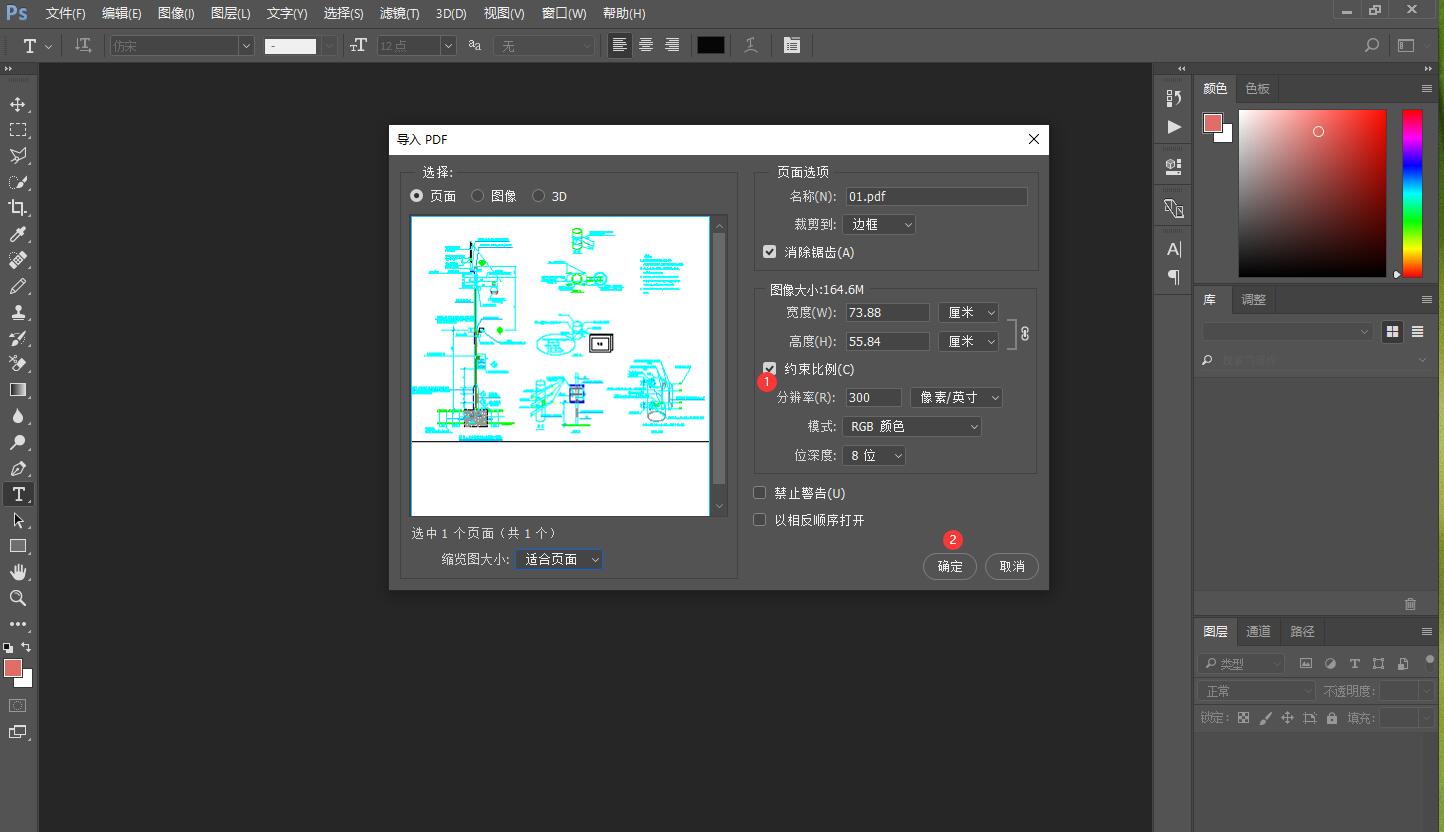Open the 模式 RGB 颜色 dropdown
Viewport: 1444px width, 832px height.
click(911, 426)
